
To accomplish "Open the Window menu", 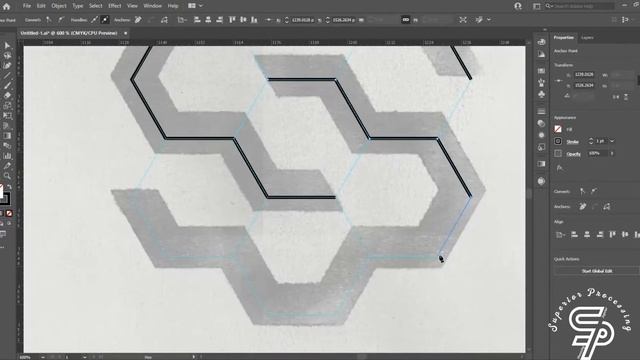I will (x=152, y=6).
